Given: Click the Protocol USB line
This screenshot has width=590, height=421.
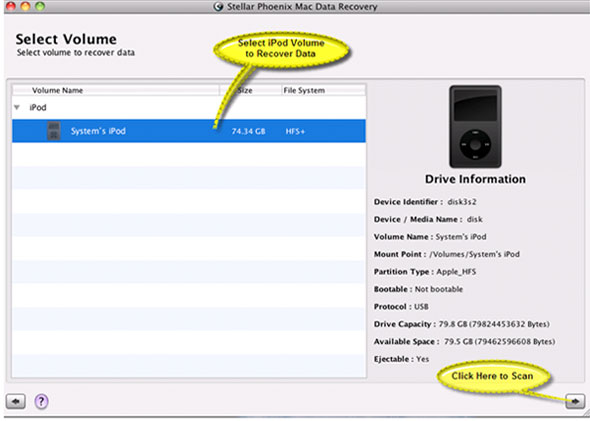Looking at the screenshot, I should coord(401,307).
